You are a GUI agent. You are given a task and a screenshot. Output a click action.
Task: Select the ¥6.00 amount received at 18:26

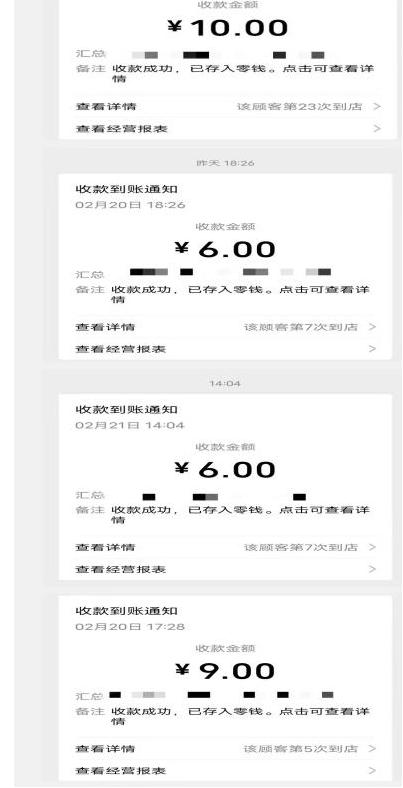click(x=225, y=249)
